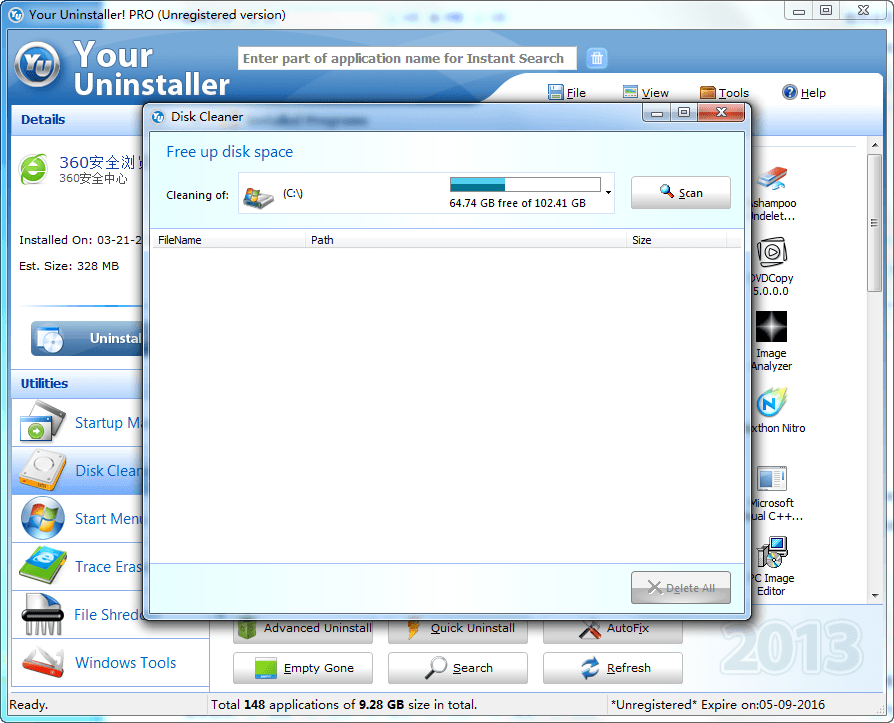Open the Start Menu utility icon

tap(42, 518)
